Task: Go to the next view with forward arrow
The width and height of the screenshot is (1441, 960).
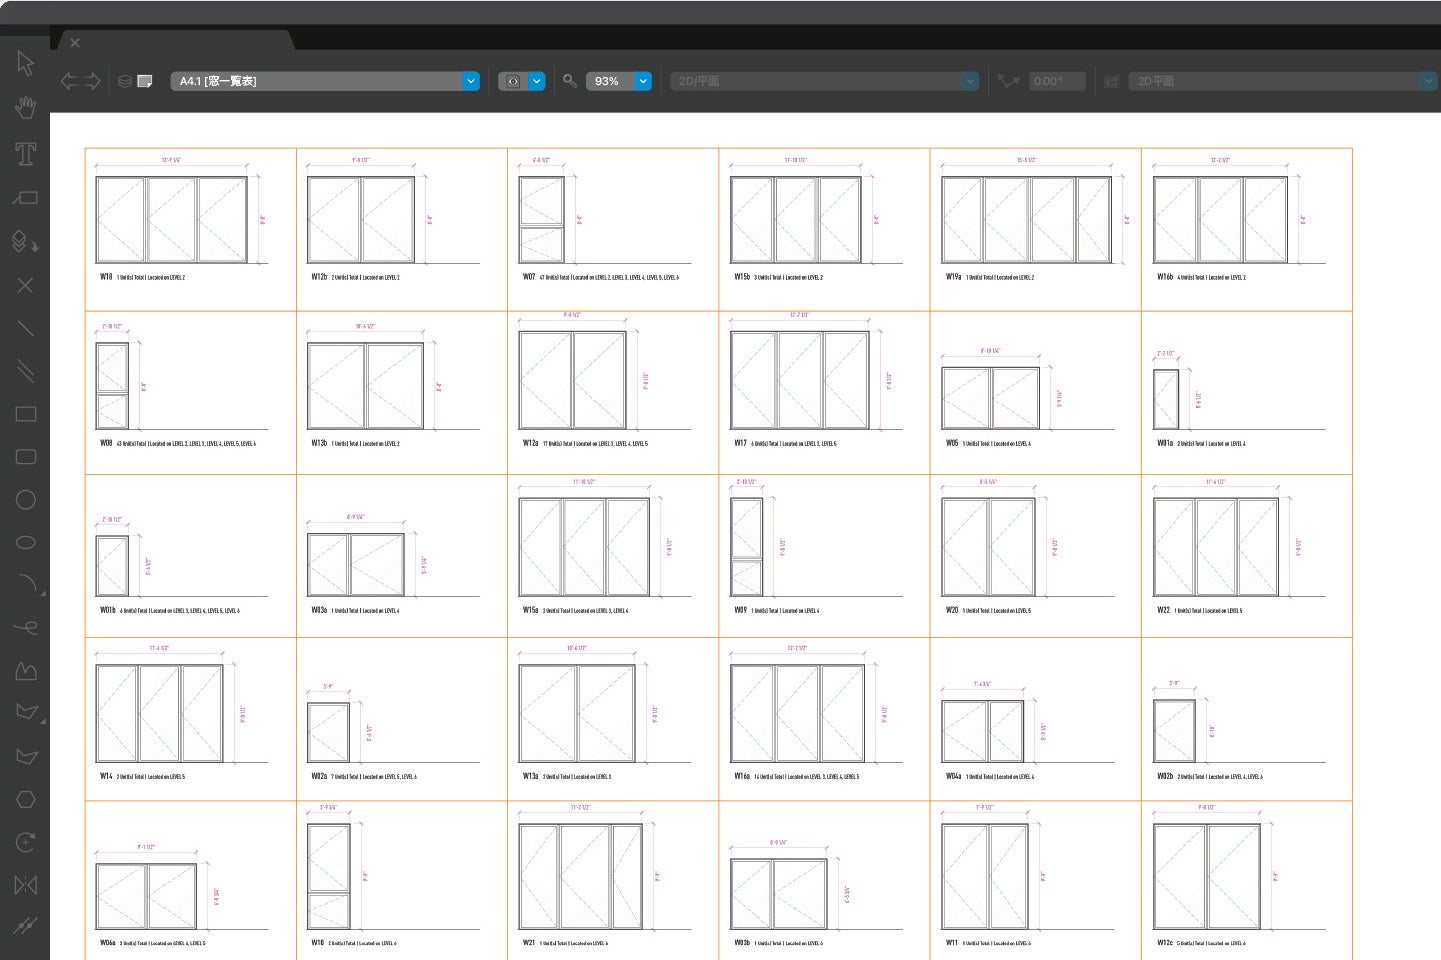Action: pyautogui.click(x=92, y=81)
